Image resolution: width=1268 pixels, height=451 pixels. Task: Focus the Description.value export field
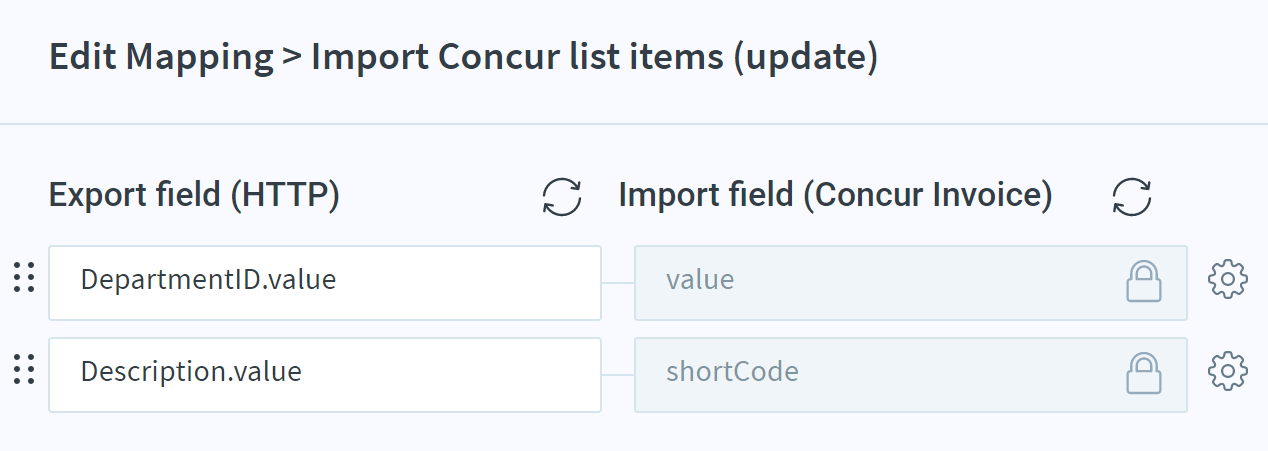click(325, 375)
